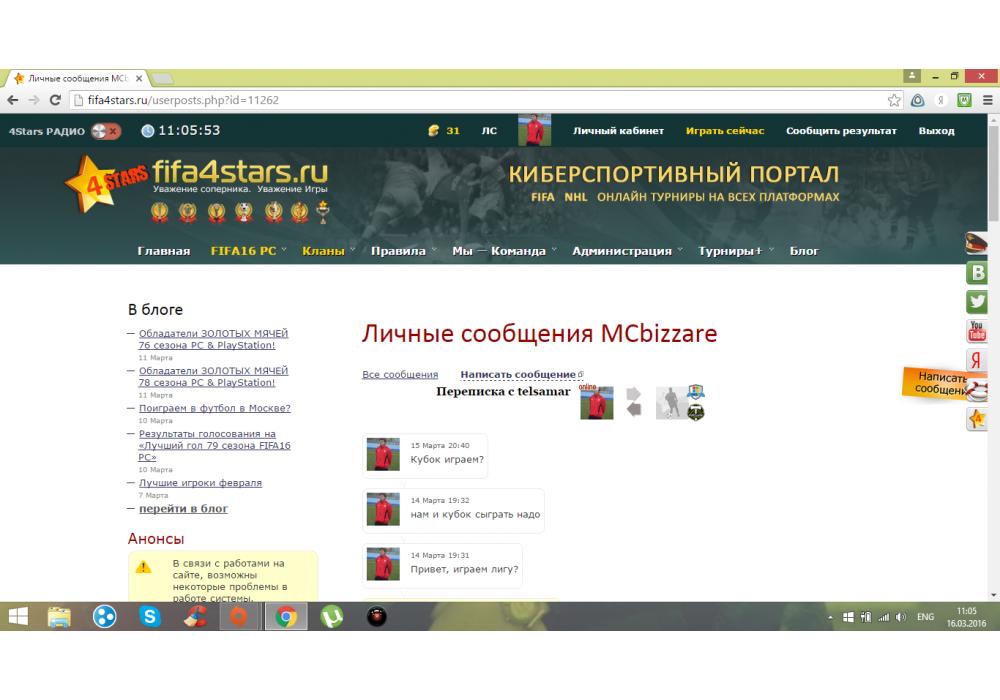
Task: Click Играть сейчас
Action: click(x=724, y=131)
